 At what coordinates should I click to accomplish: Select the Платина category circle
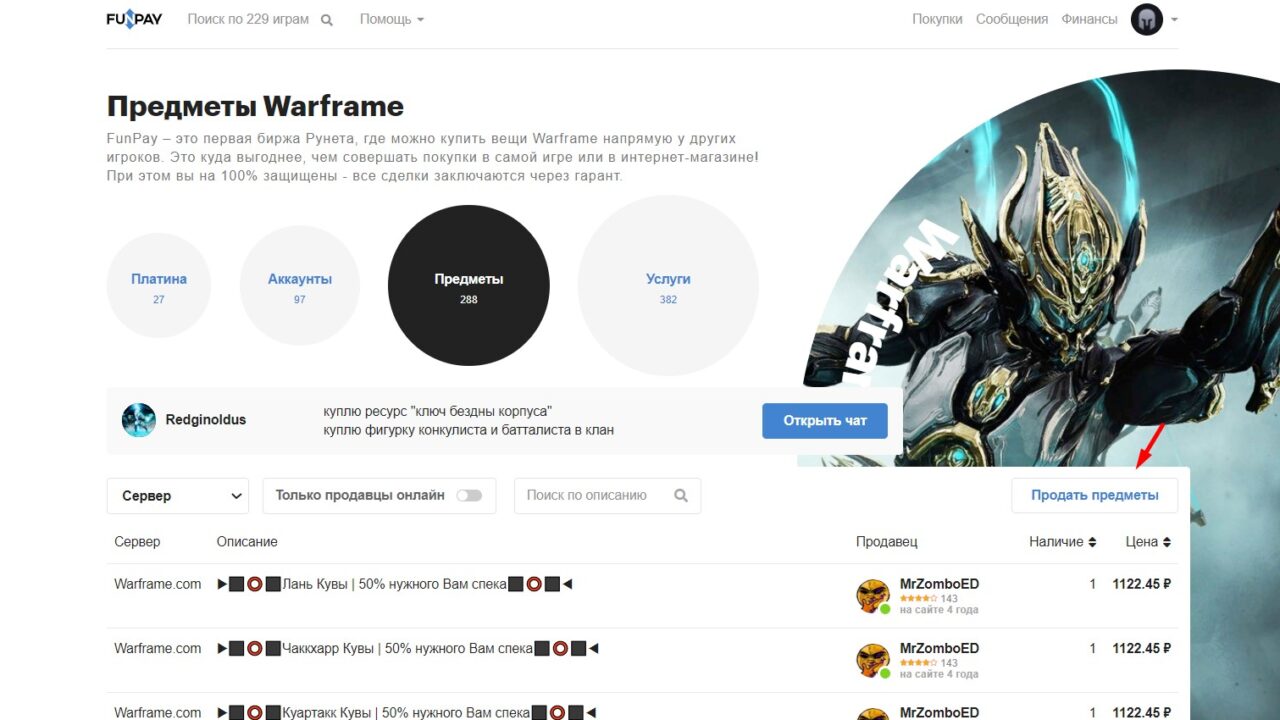tap(159, 286)
